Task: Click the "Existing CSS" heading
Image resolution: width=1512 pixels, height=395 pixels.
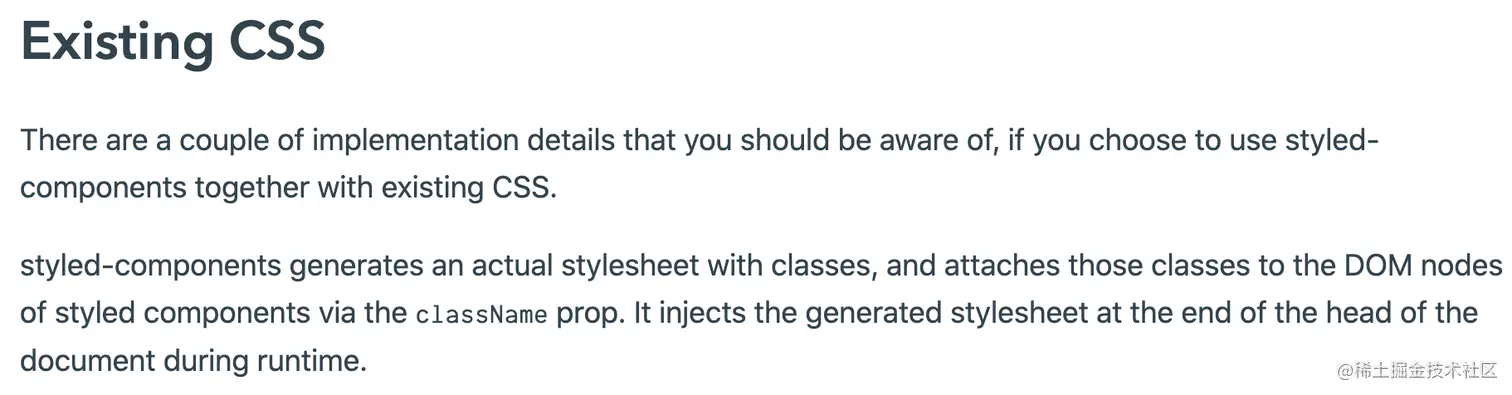Action: click(x=173, y=42)
